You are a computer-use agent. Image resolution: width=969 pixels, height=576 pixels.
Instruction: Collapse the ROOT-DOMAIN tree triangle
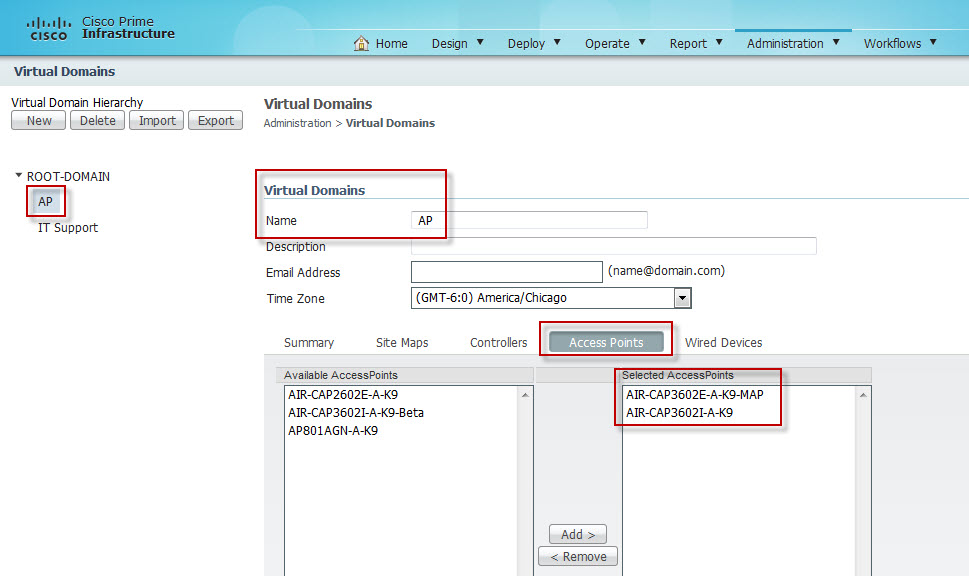point(19,176)
